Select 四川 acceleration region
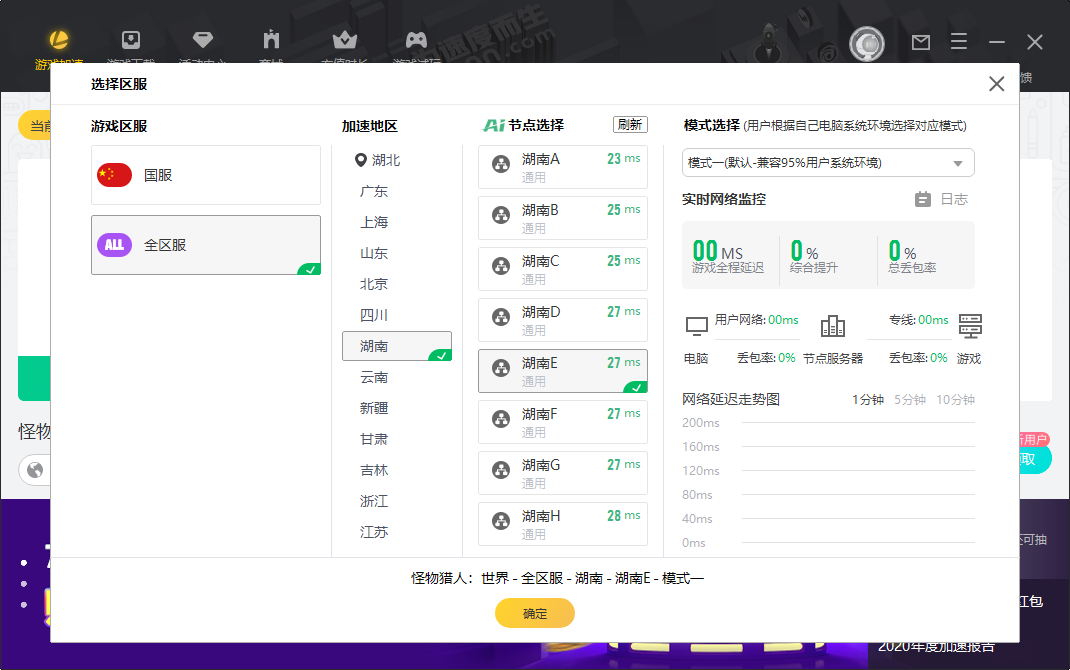1070x670 pixels. tap(374, 315)
